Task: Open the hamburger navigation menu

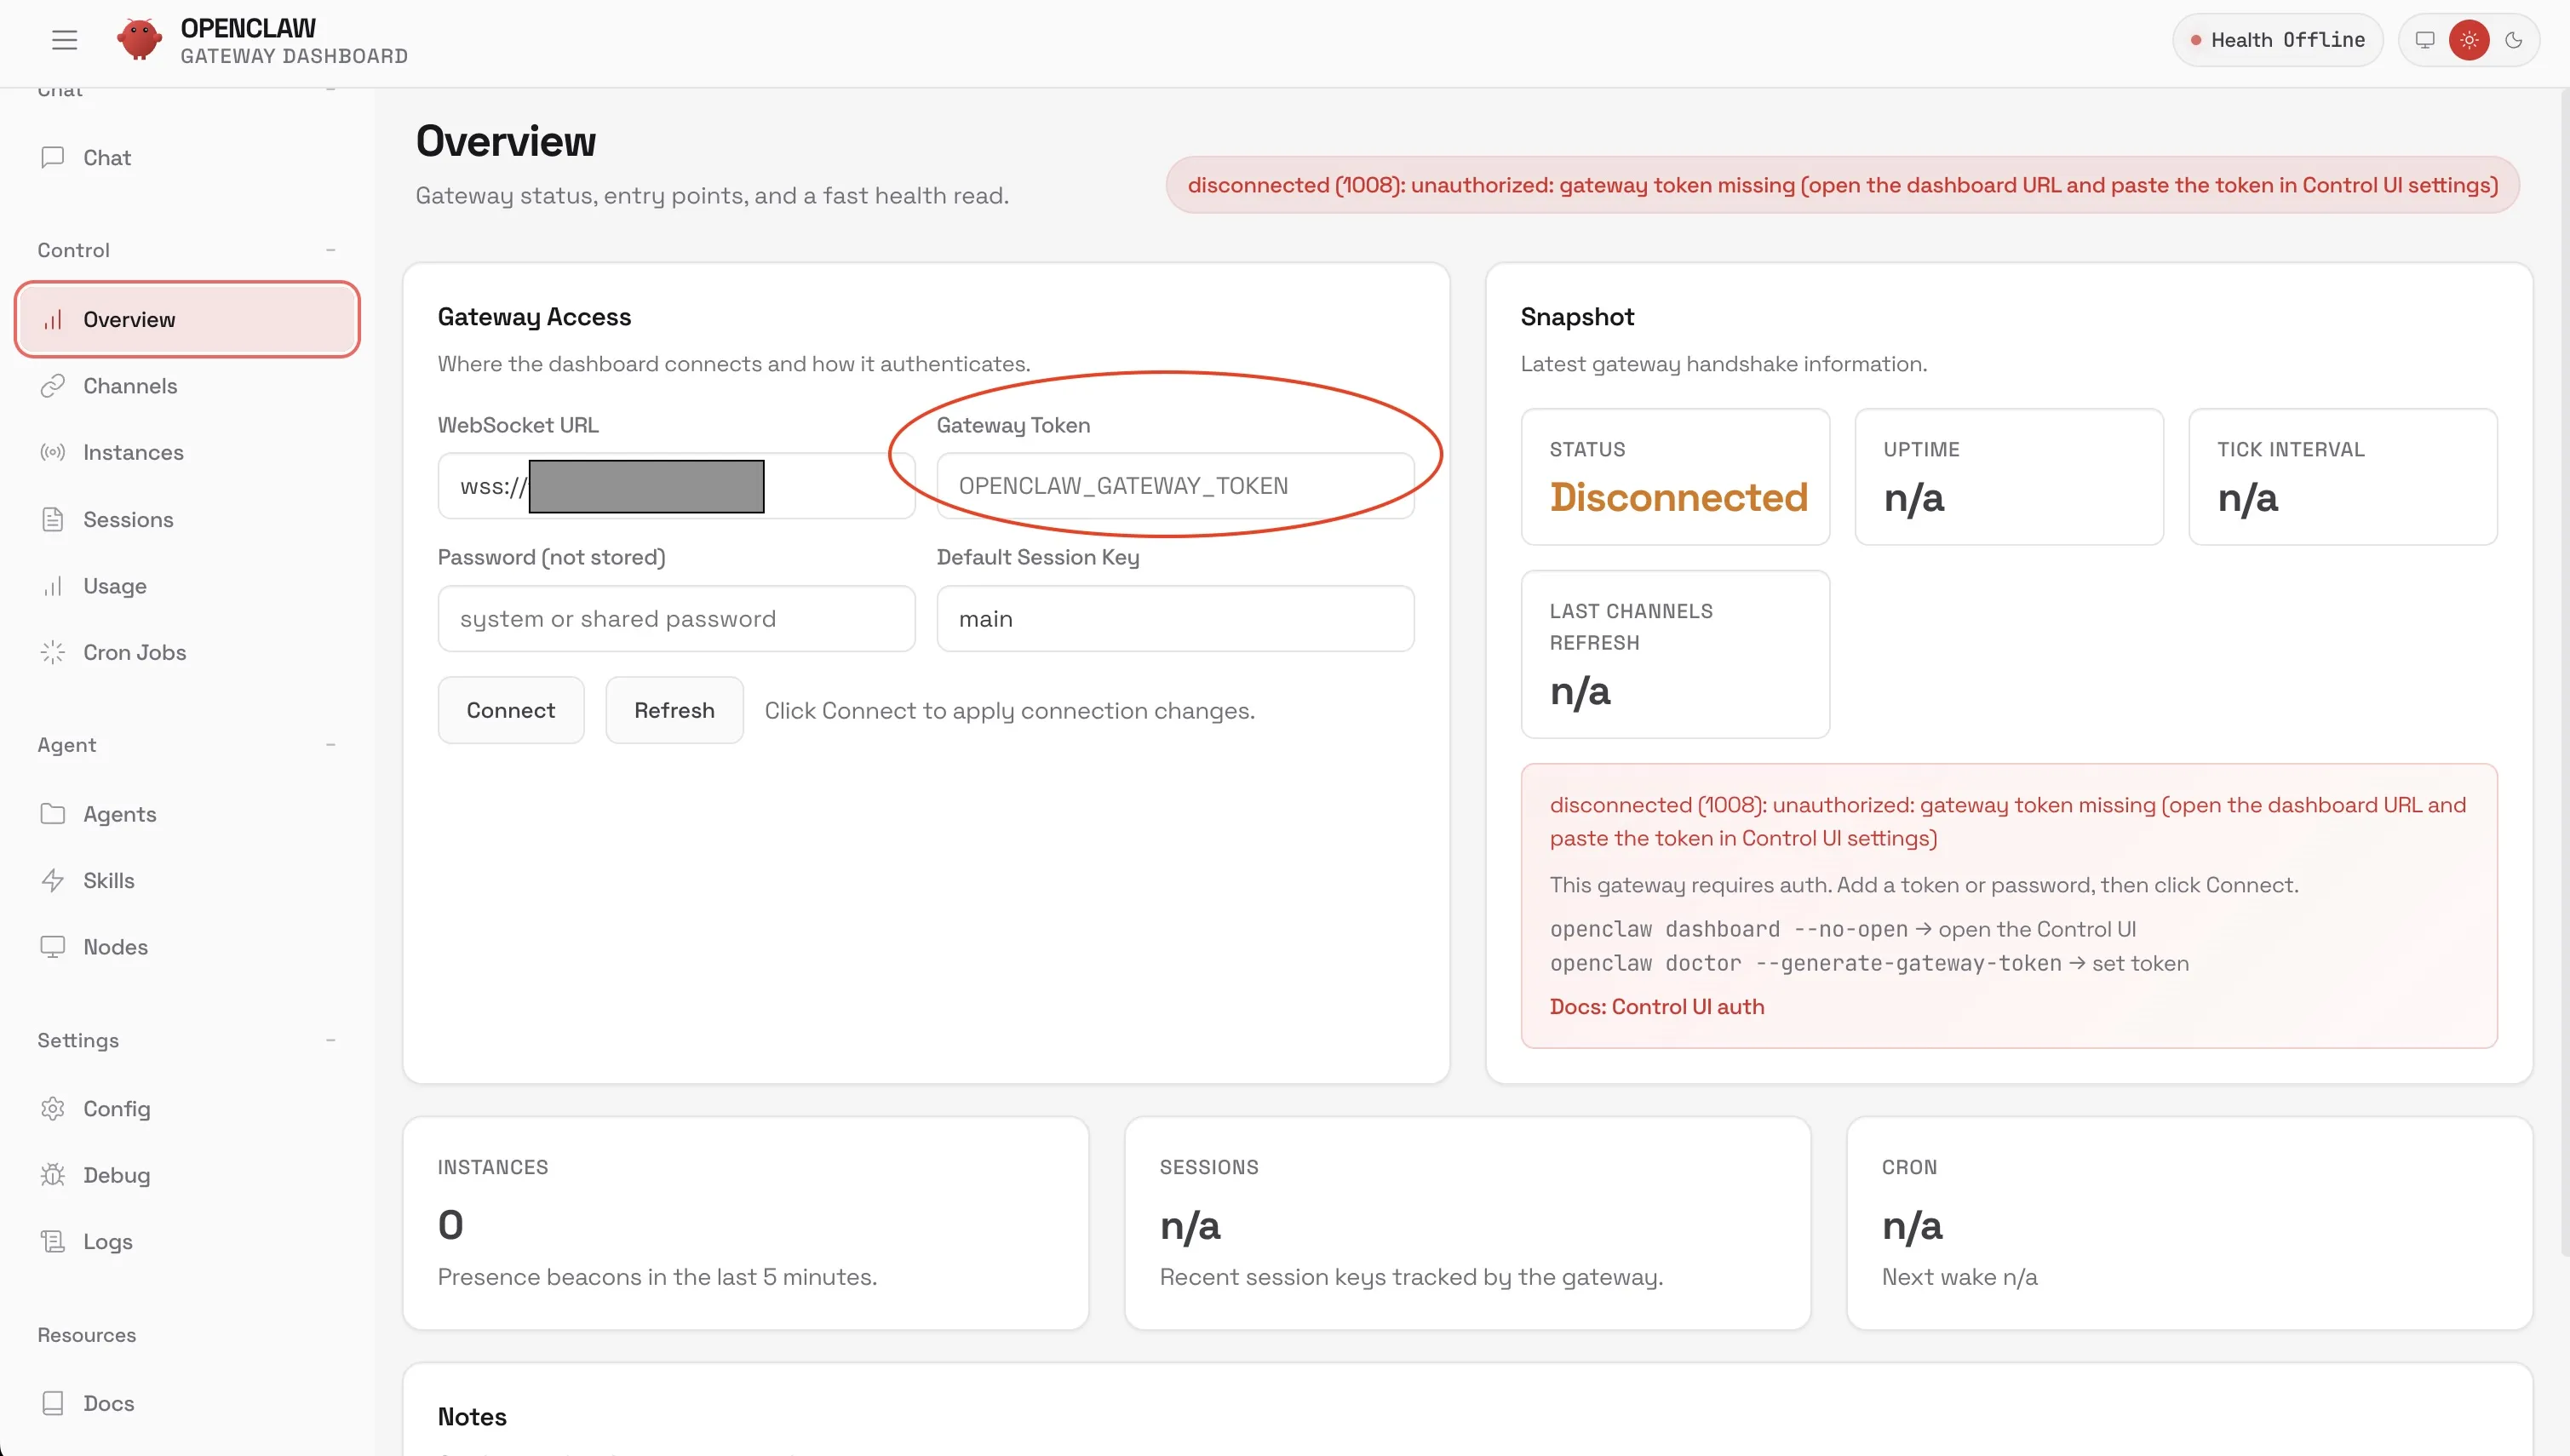Action: click(x=63, y=40)
